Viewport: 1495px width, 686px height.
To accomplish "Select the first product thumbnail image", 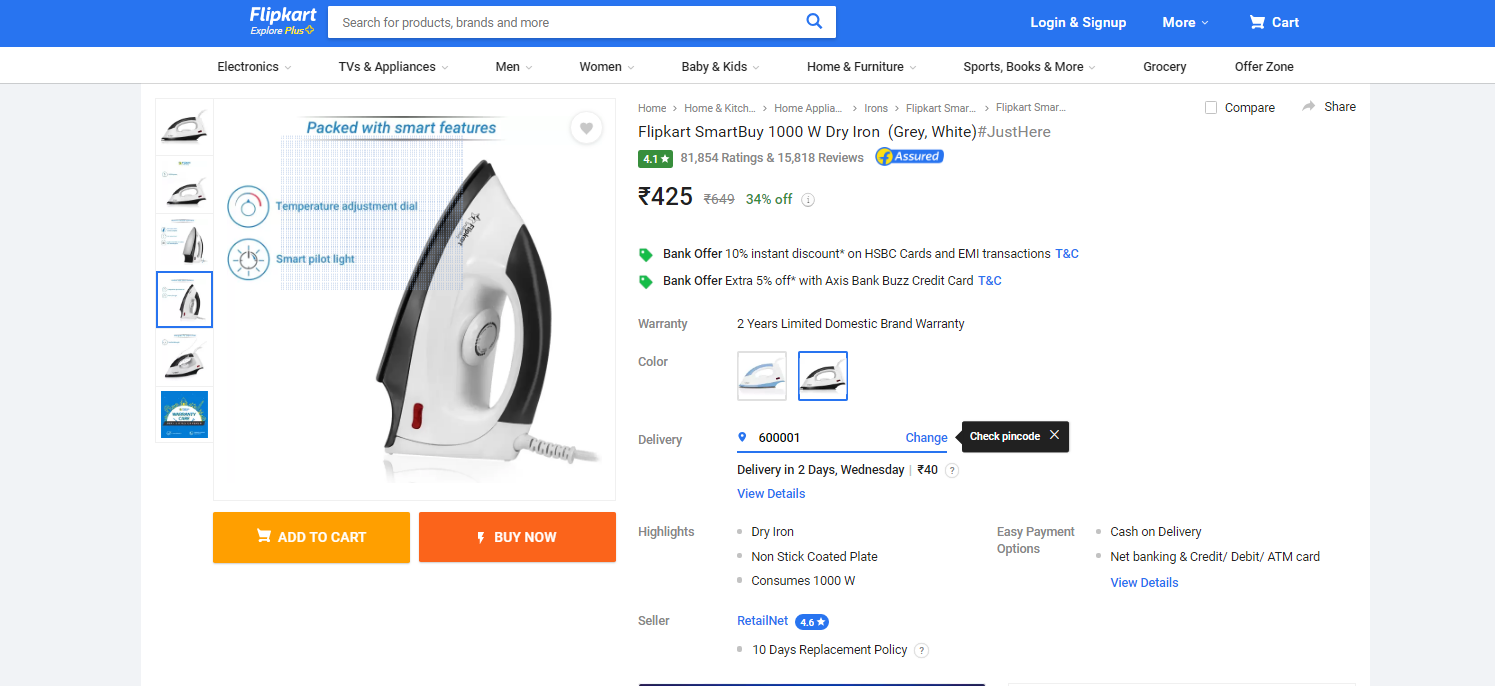I will pyautogui.click(x=185, y=127).
